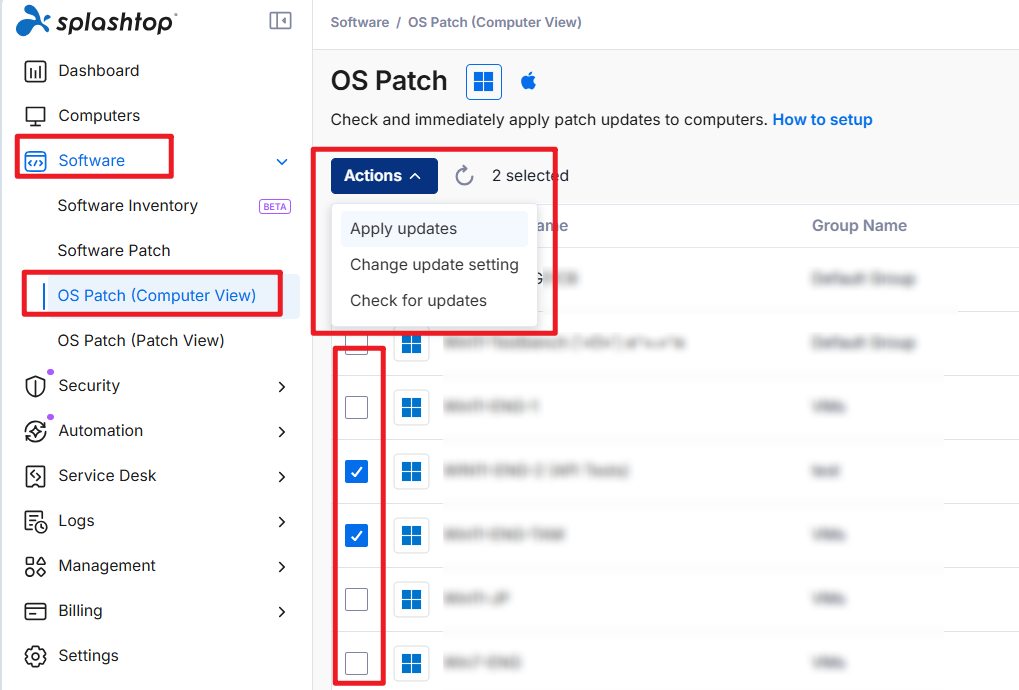This screenshot has height=690, width=1019.
Task: Open the How to setup link
Action: click(x=822, y=120)
